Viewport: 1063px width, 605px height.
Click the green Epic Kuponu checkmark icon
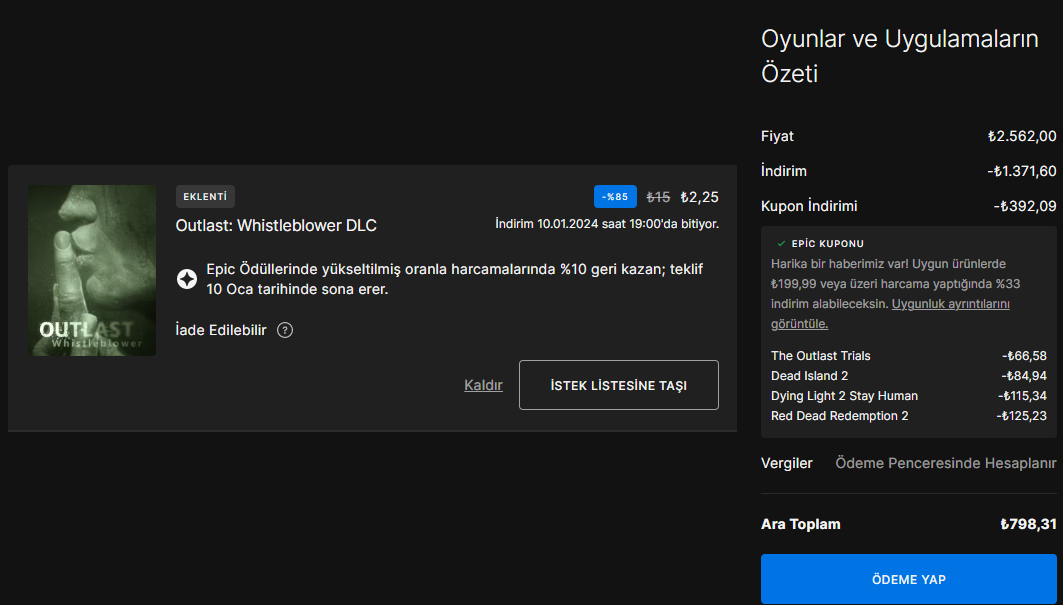click(781, 243)
